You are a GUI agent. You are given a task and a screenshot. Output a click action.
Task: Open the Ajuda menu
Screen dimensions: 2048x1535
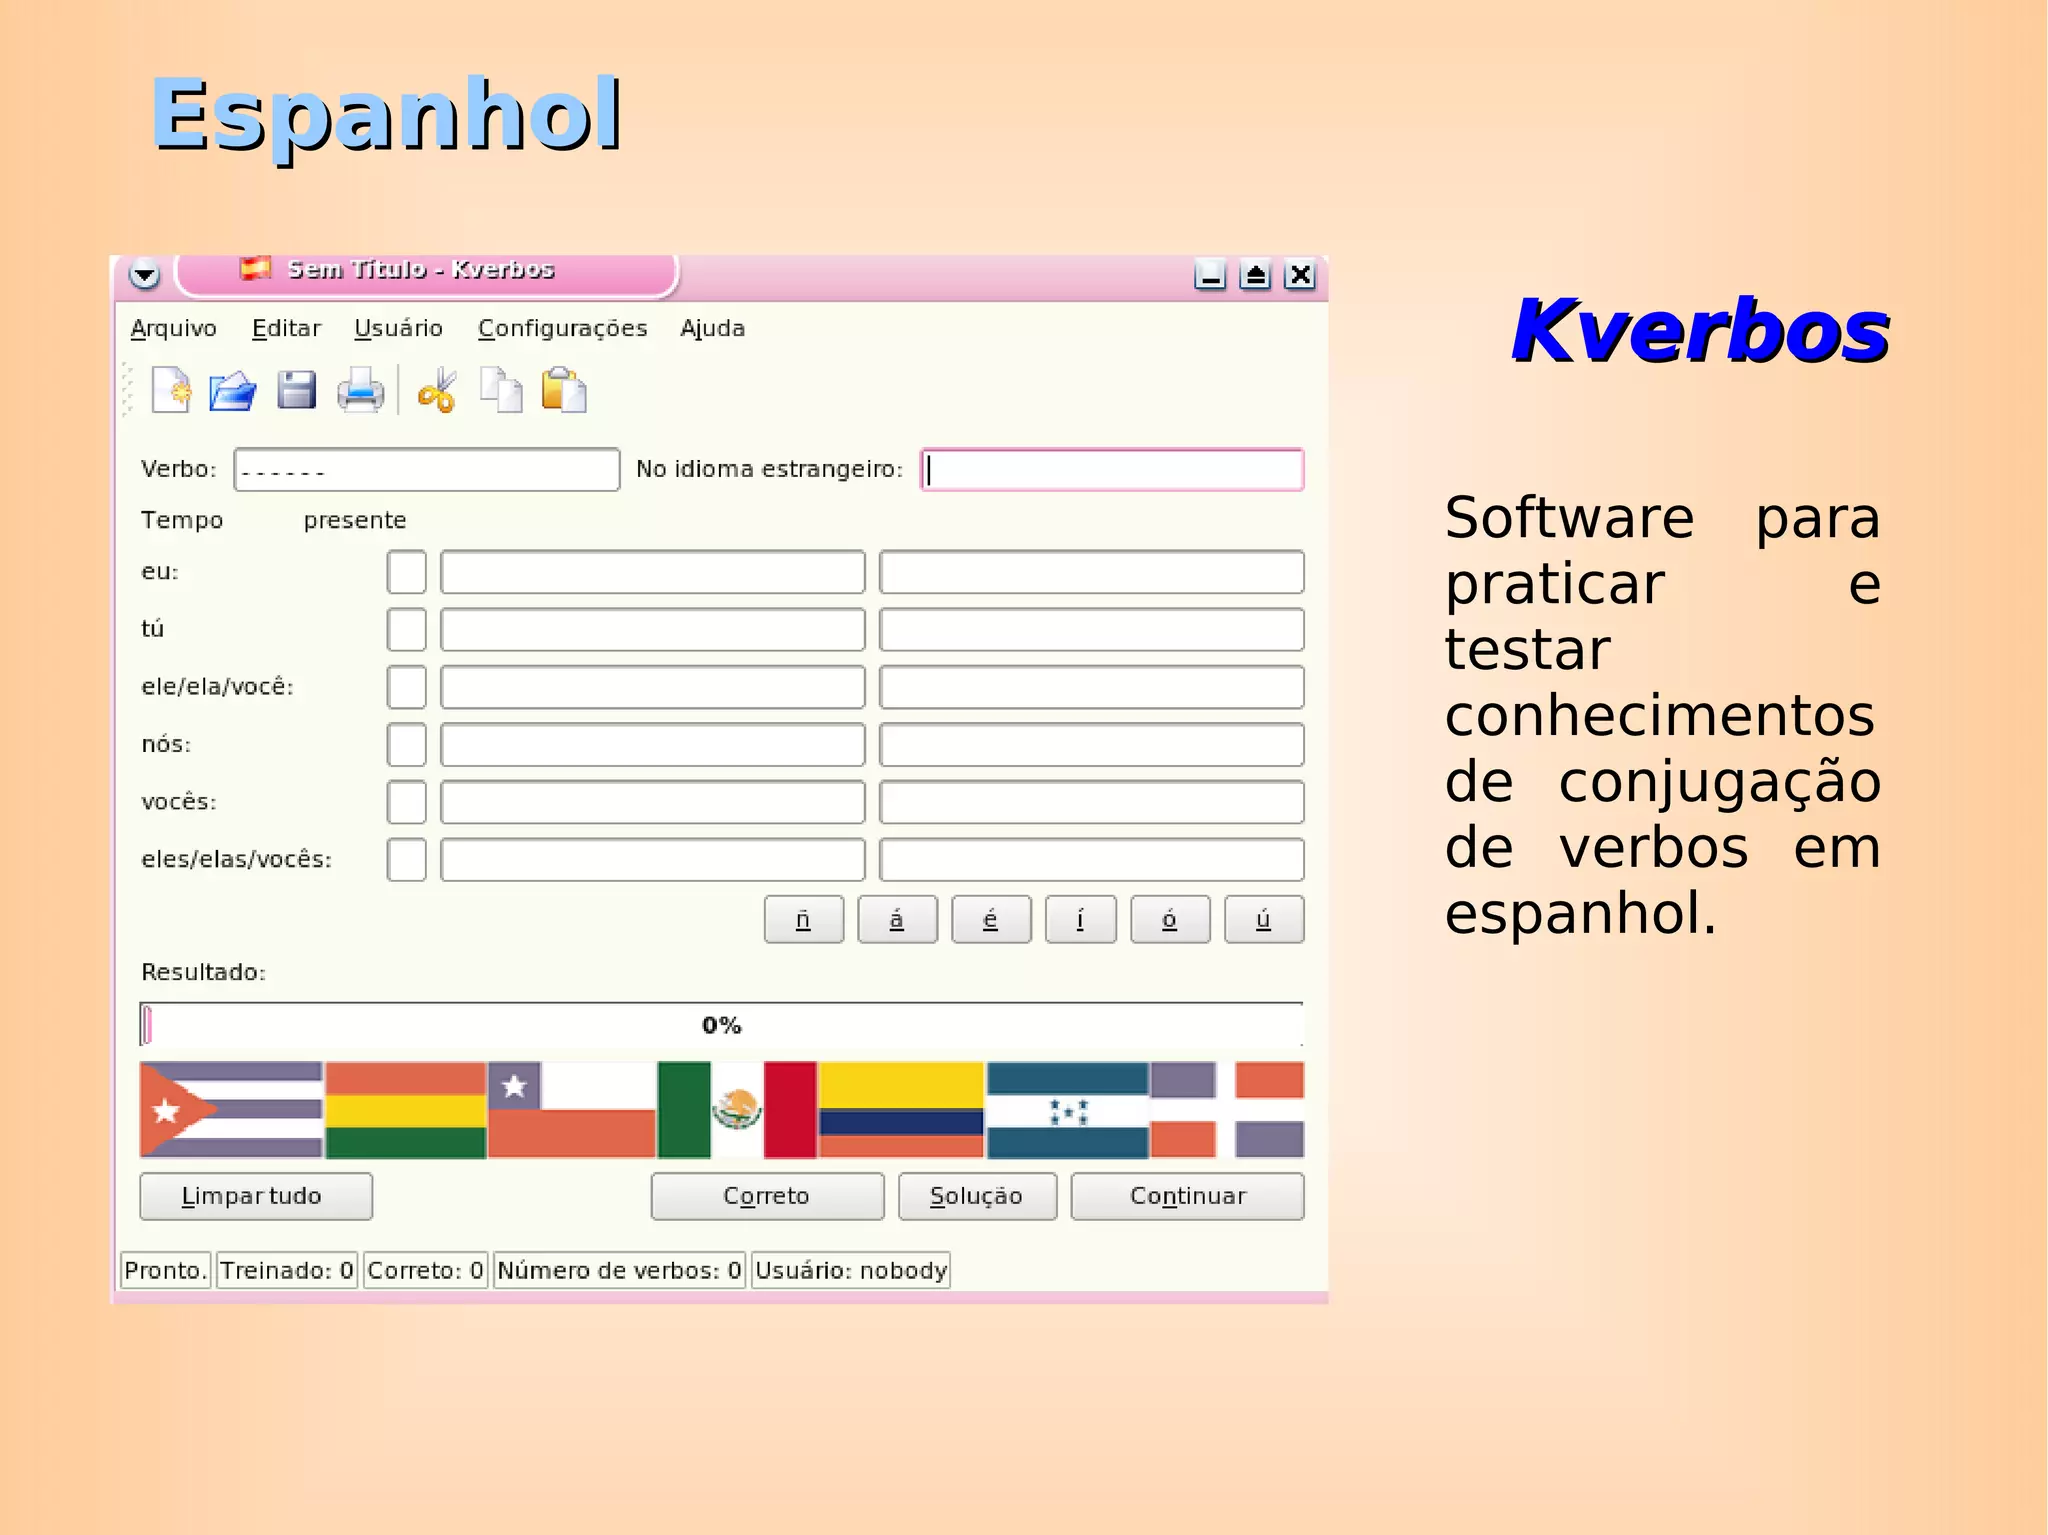[712, 328]
